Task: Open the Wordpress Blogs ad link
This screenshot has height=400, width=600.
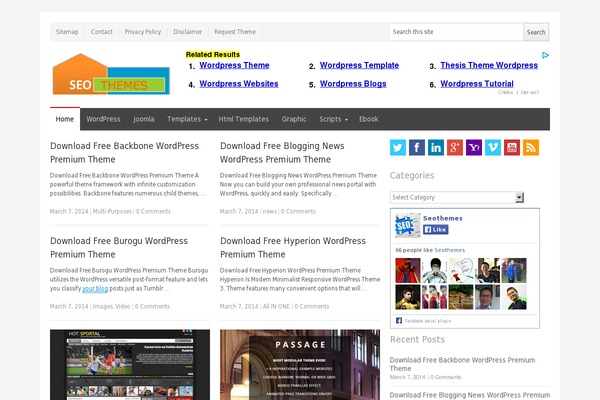Action: [x=353, y=83]
